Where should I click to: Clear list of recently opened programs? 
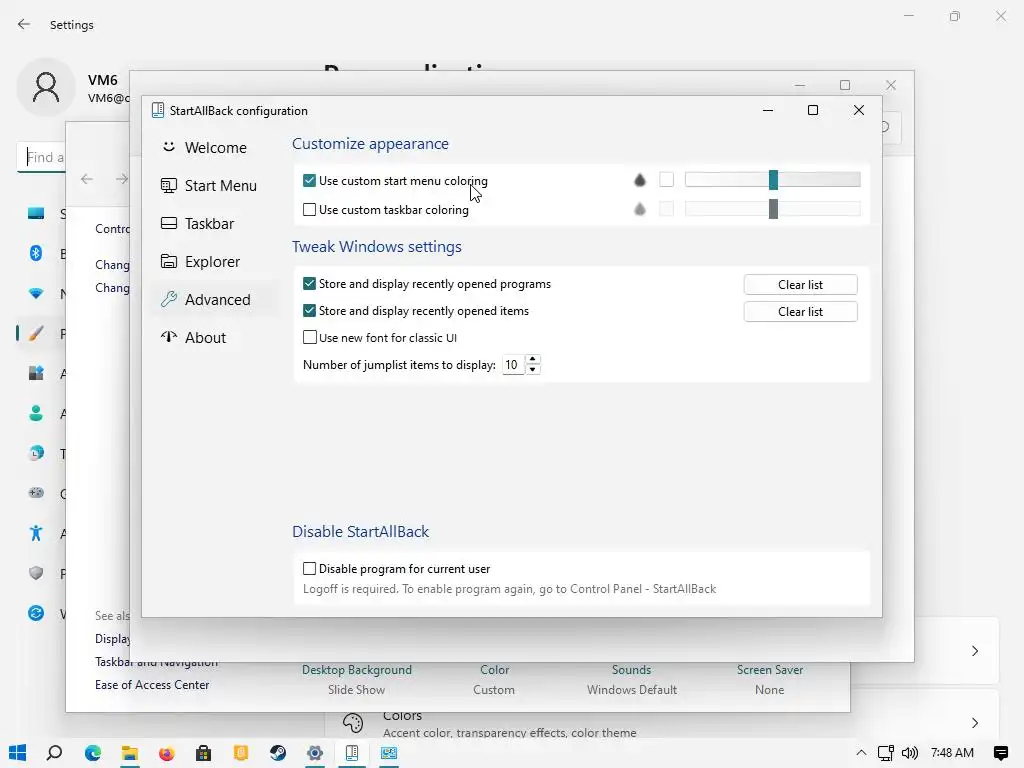click(800, 285)
